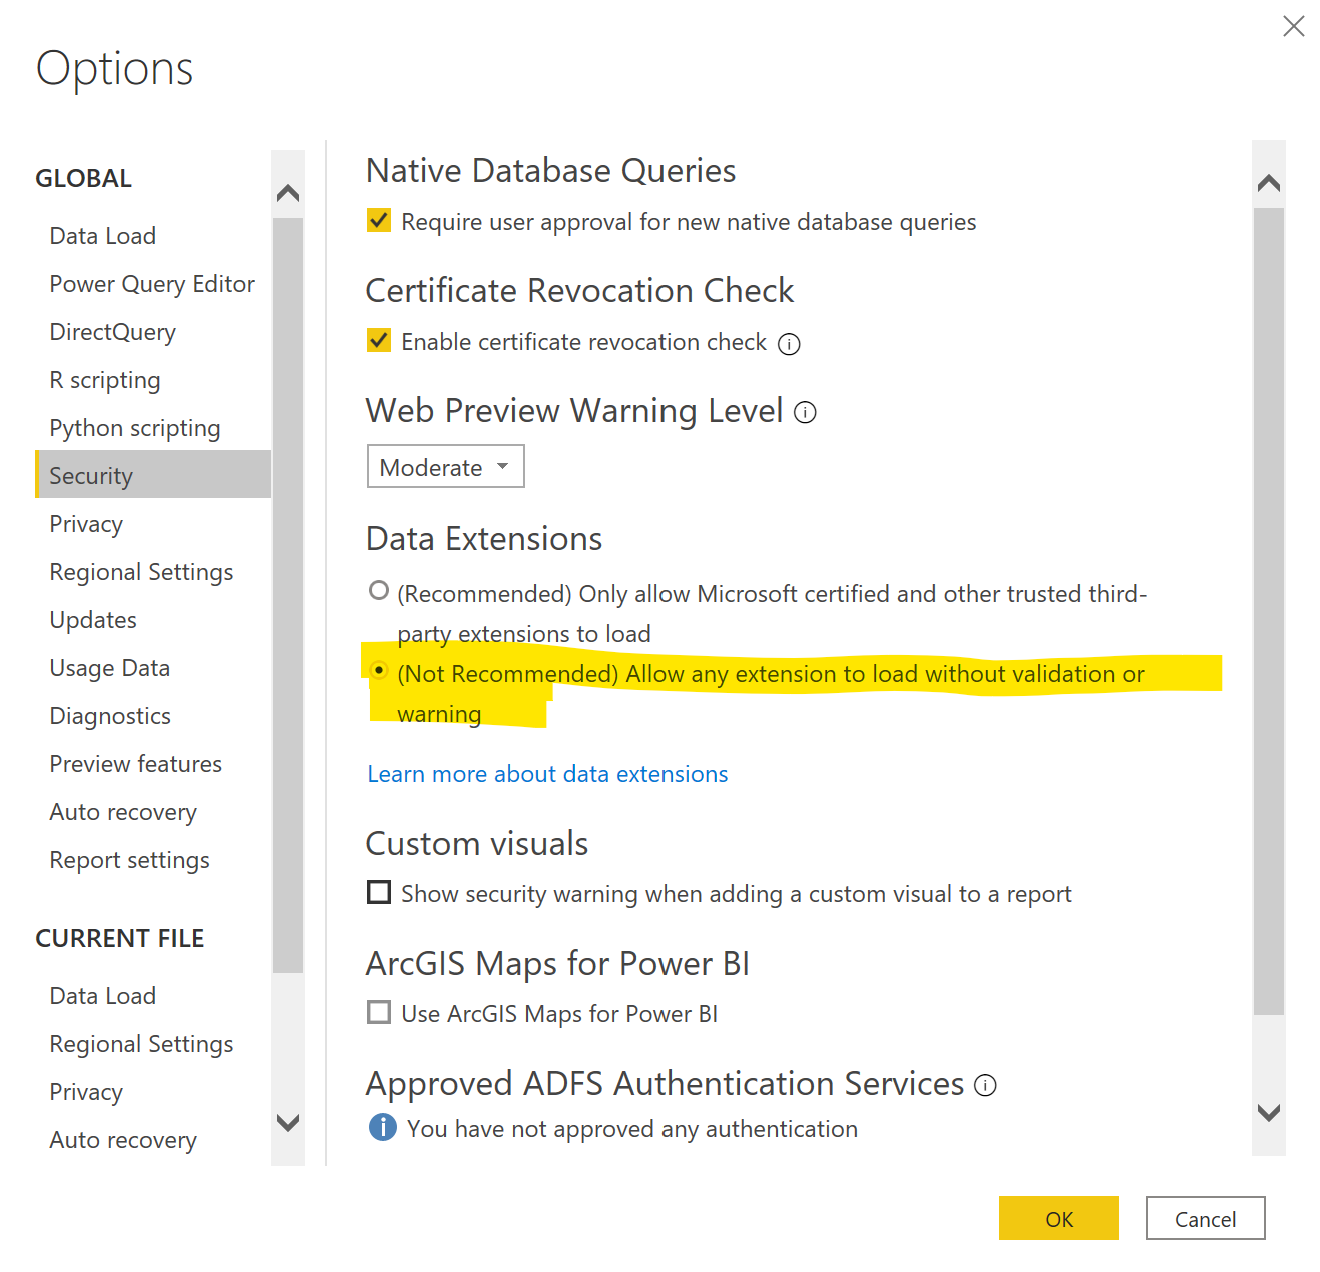The image size is (1320, 1272).
Task: Open the Web Preview Warning Level dropdown
Action: coord(445,466)
